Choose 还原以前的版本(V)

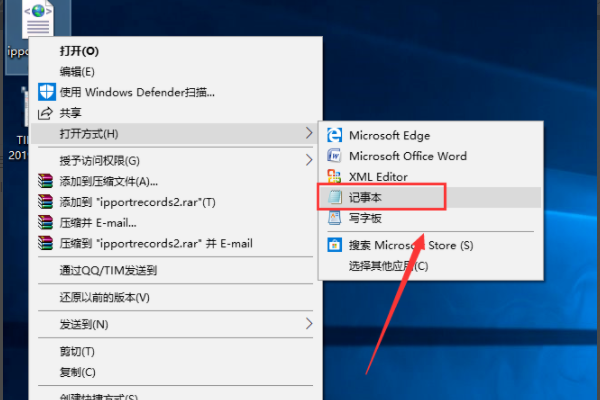coord(176,297)
